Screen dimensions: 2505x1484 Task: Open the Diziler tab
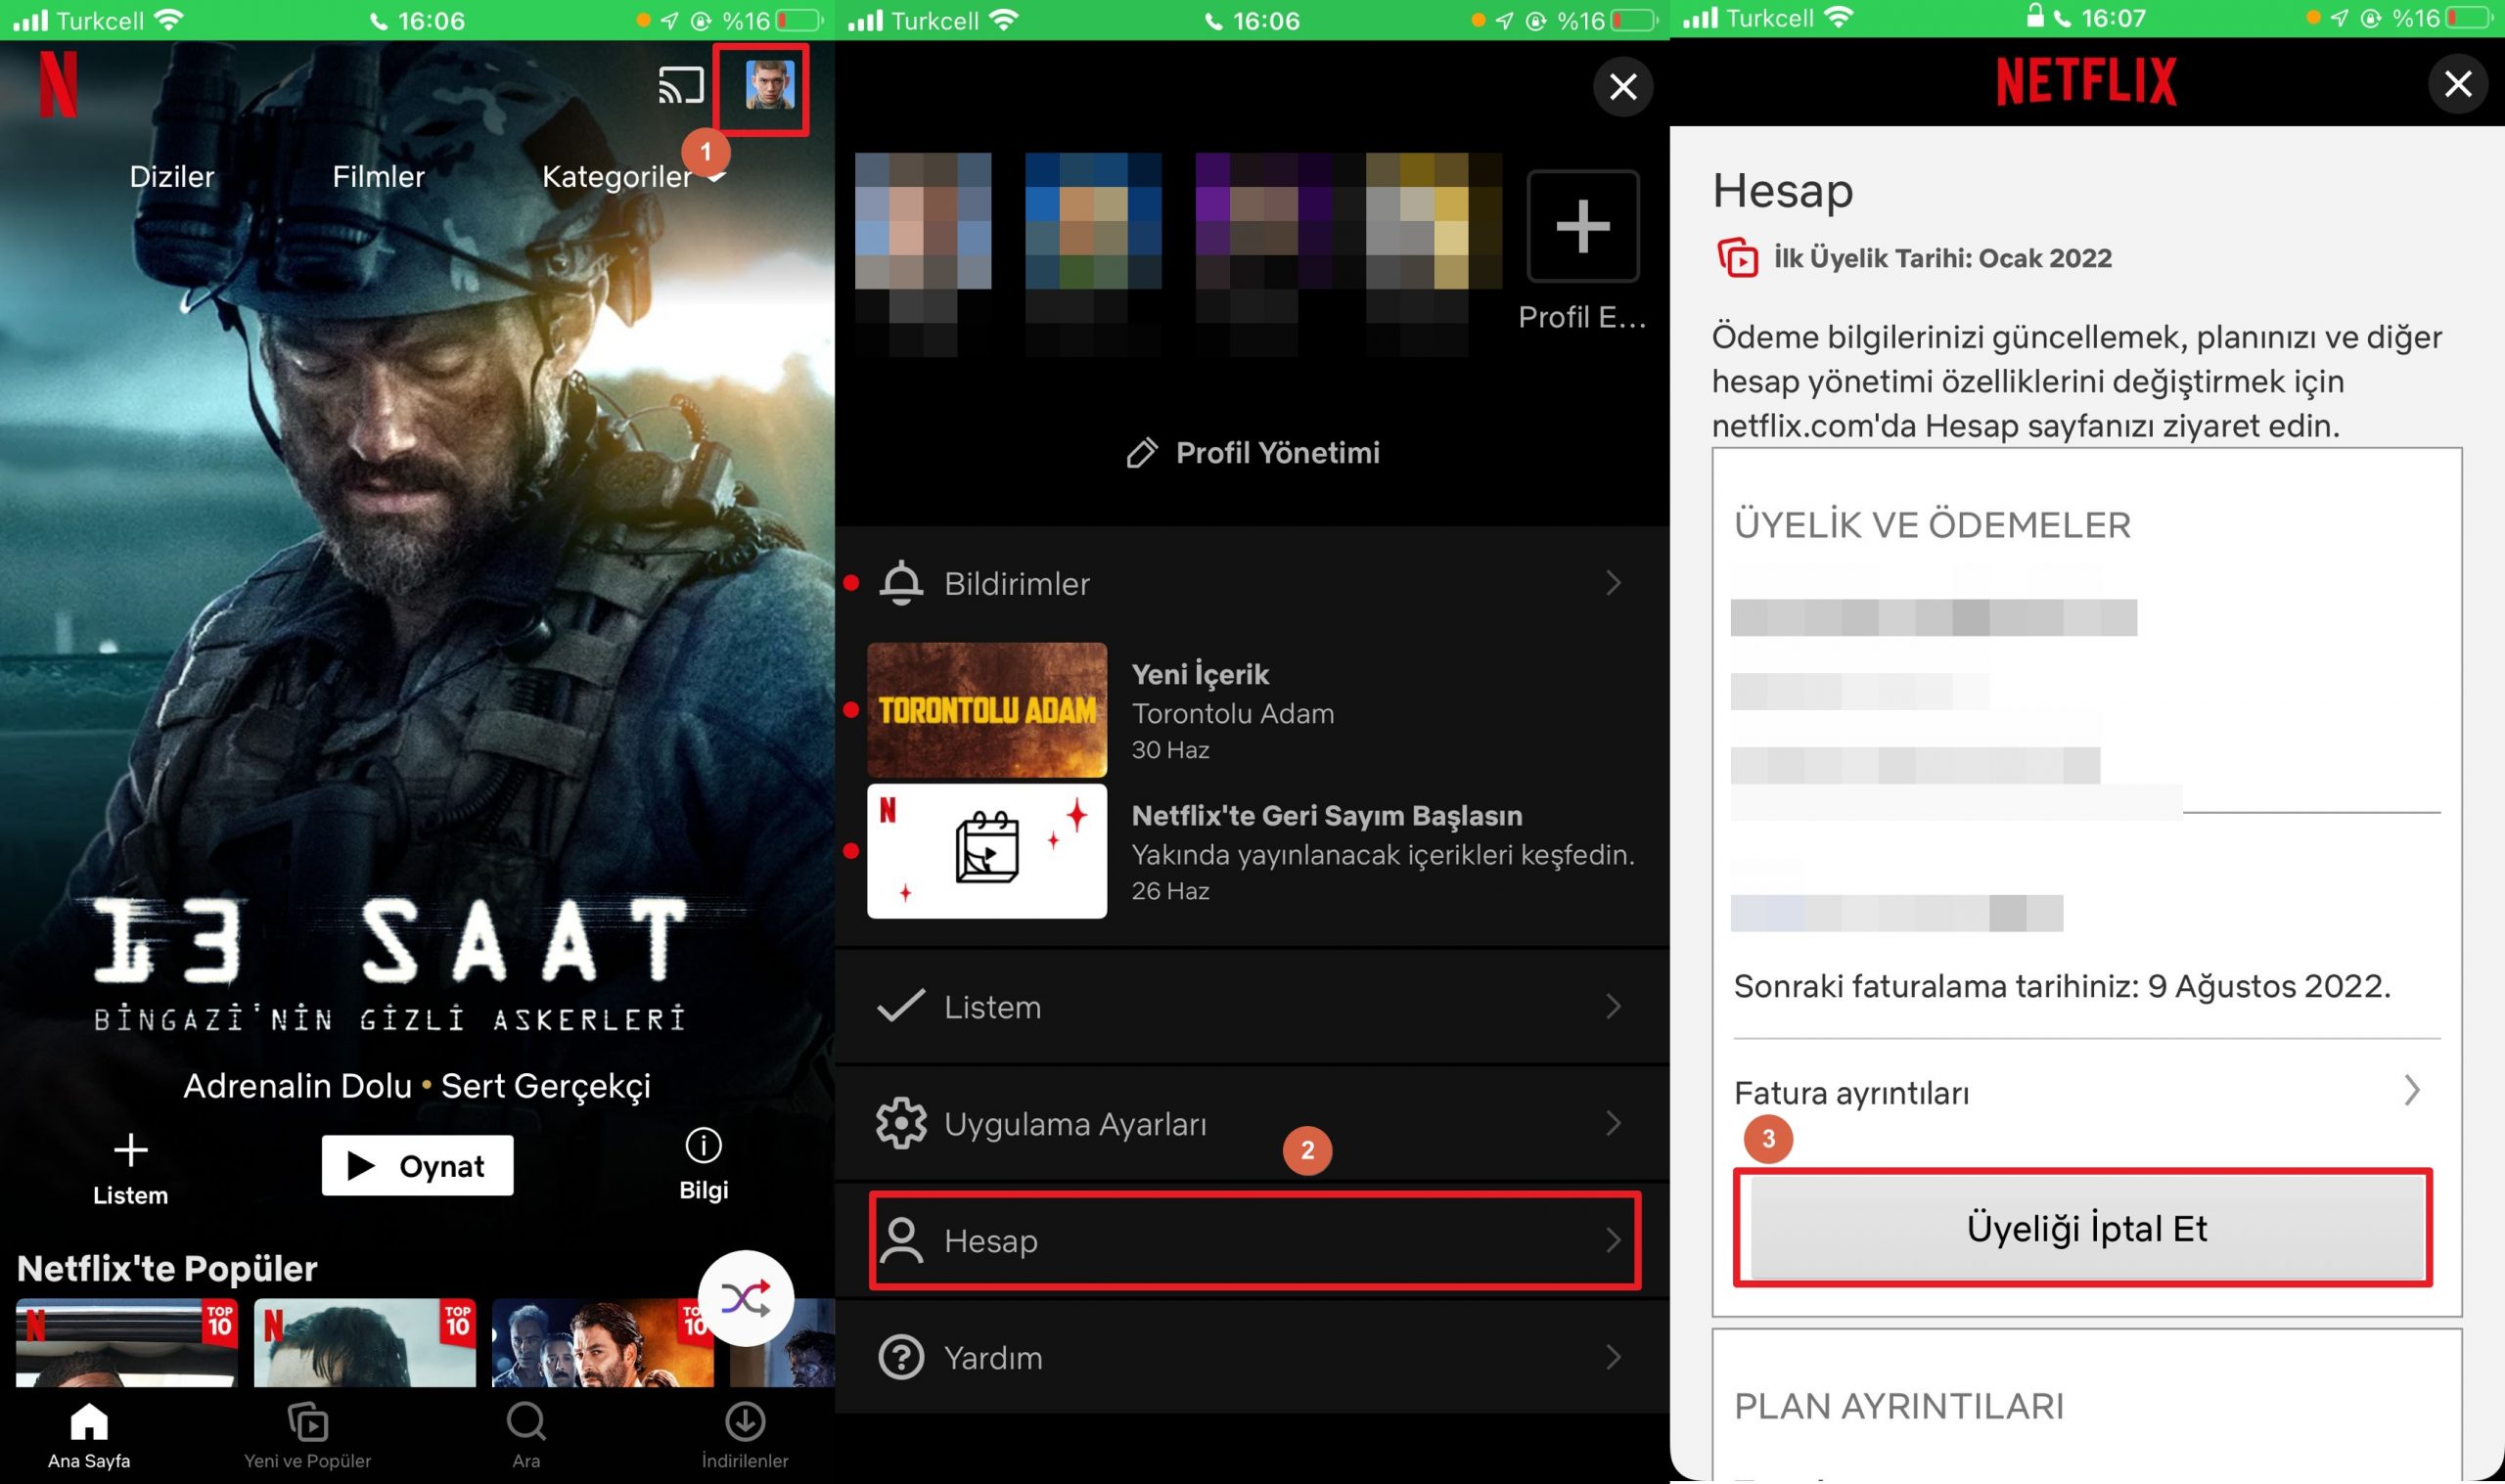point(172,176)
